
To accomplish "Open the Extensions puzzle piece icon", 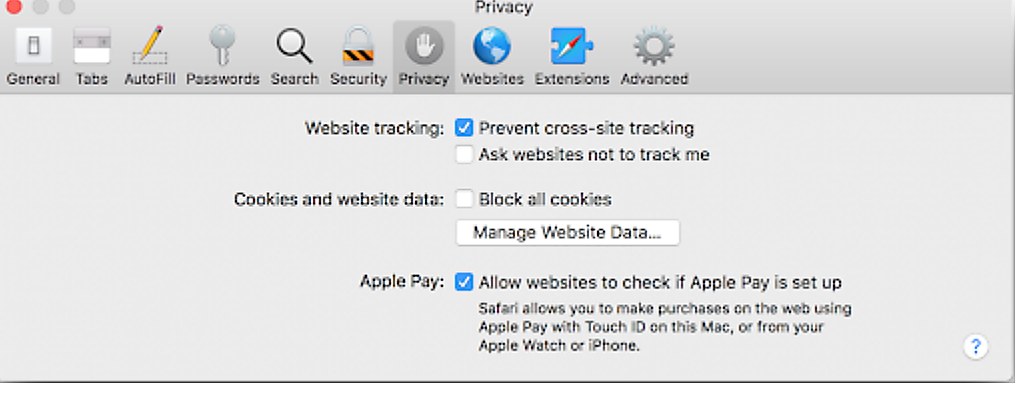I will (572, 46).
